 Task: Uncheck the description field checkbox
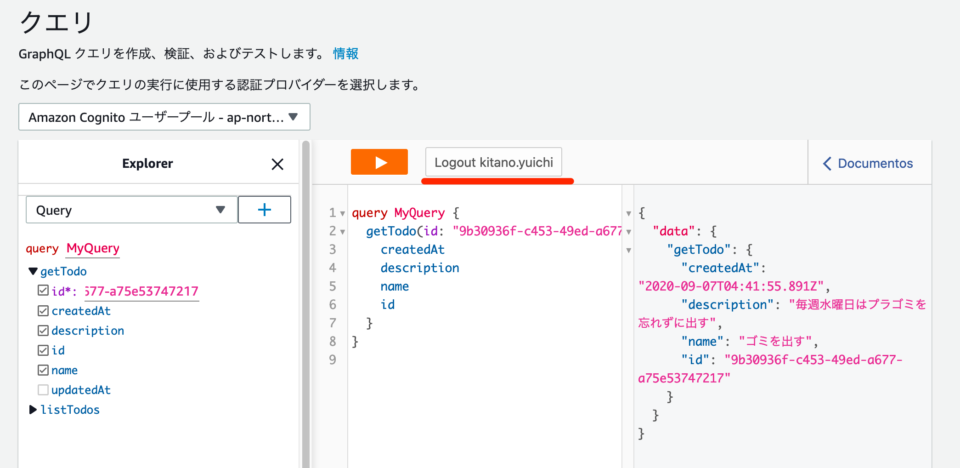pos(42,331)
